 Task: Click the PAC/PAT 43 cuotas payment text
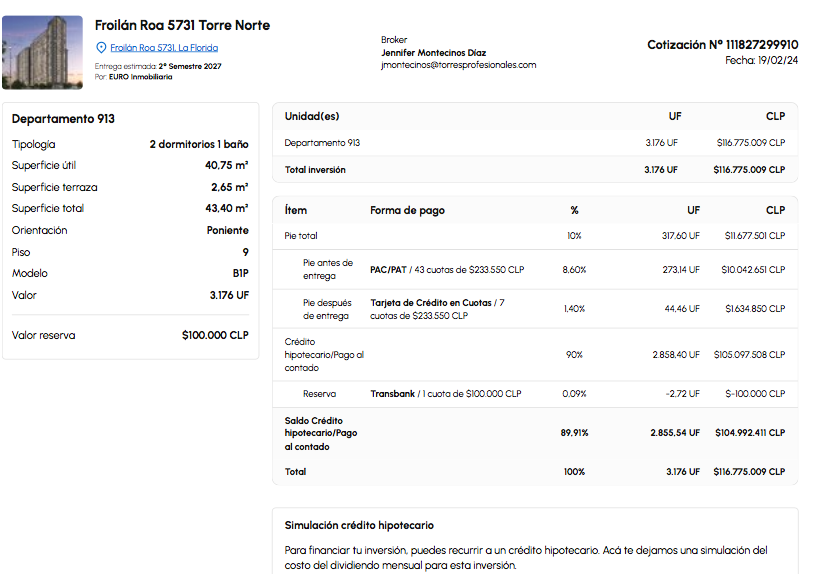click(x=446, y=270)
